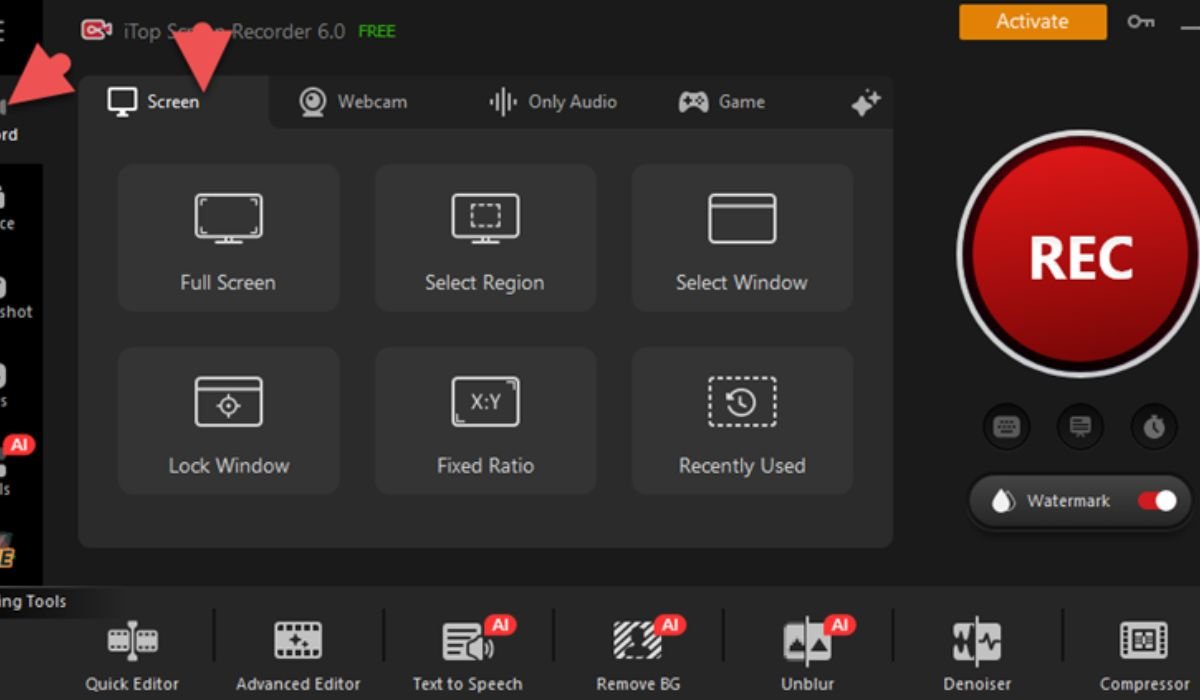This screenshot has height=700, width=1200.
Task: Choose Lock Window recording mode
Action: pos(228,421)
